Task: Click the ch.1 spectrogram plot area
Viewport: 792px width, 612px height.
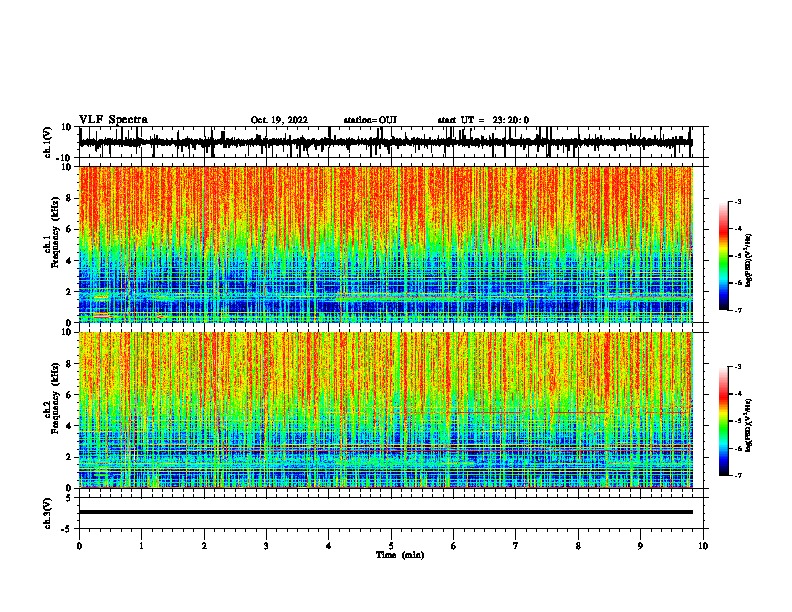Action: 385,244
